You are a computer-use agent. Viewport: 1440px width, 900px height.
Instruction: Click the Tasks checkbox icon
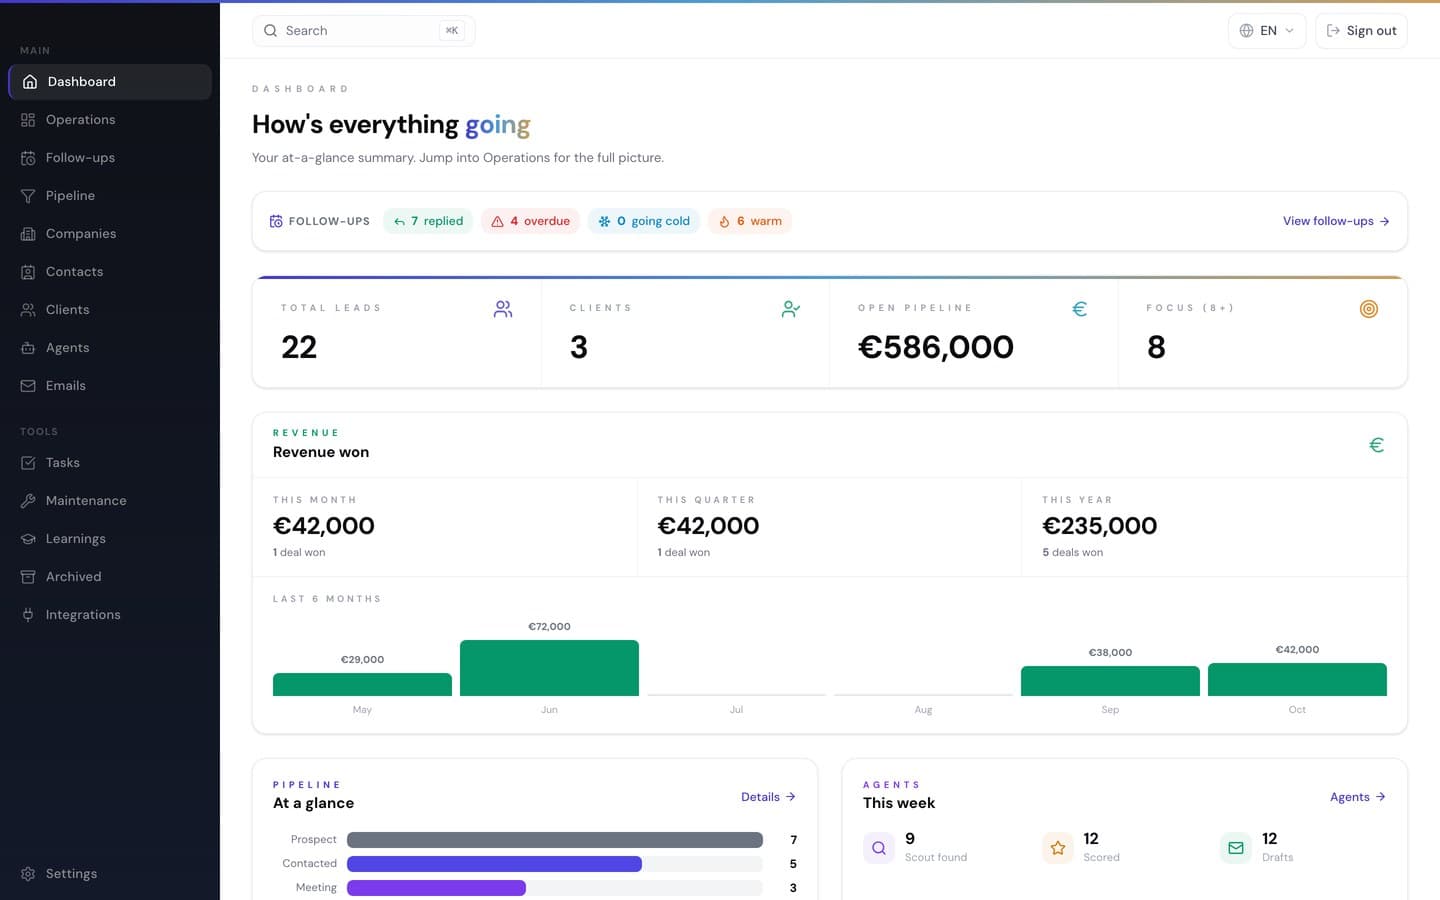[x=28, y=463]
